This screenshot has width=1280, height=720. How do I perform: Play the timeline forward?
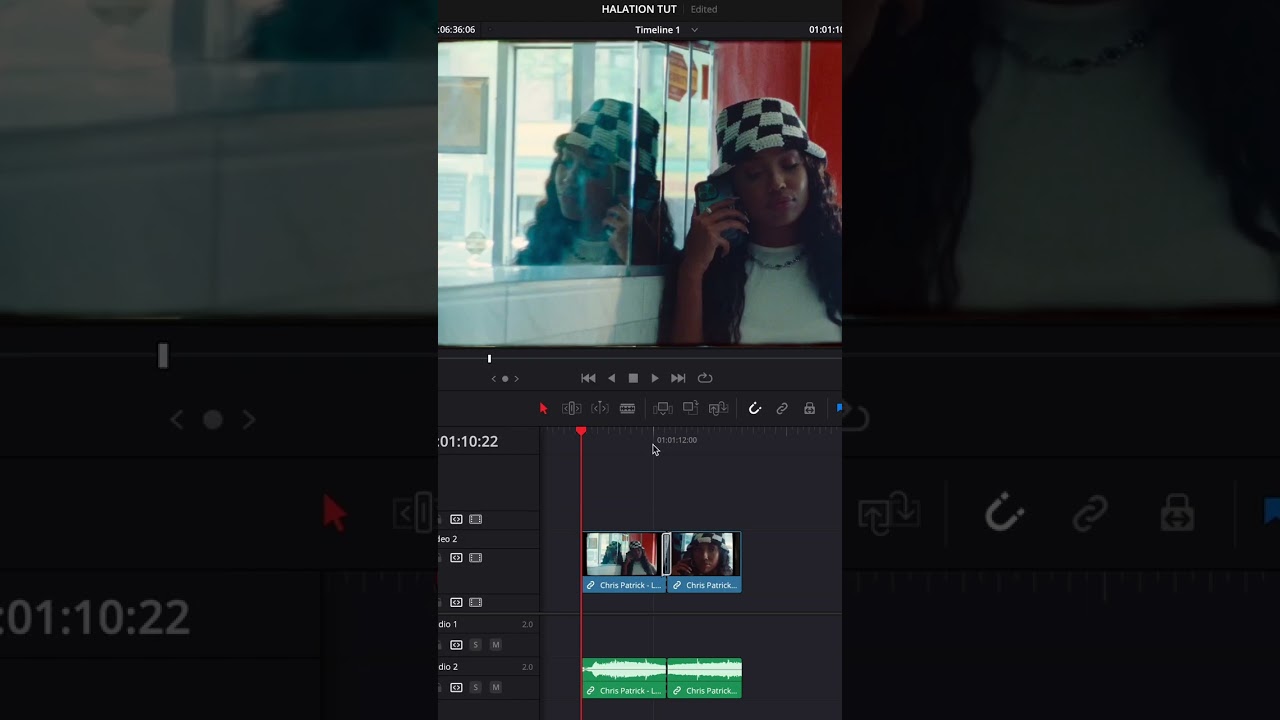pos(655,378)
